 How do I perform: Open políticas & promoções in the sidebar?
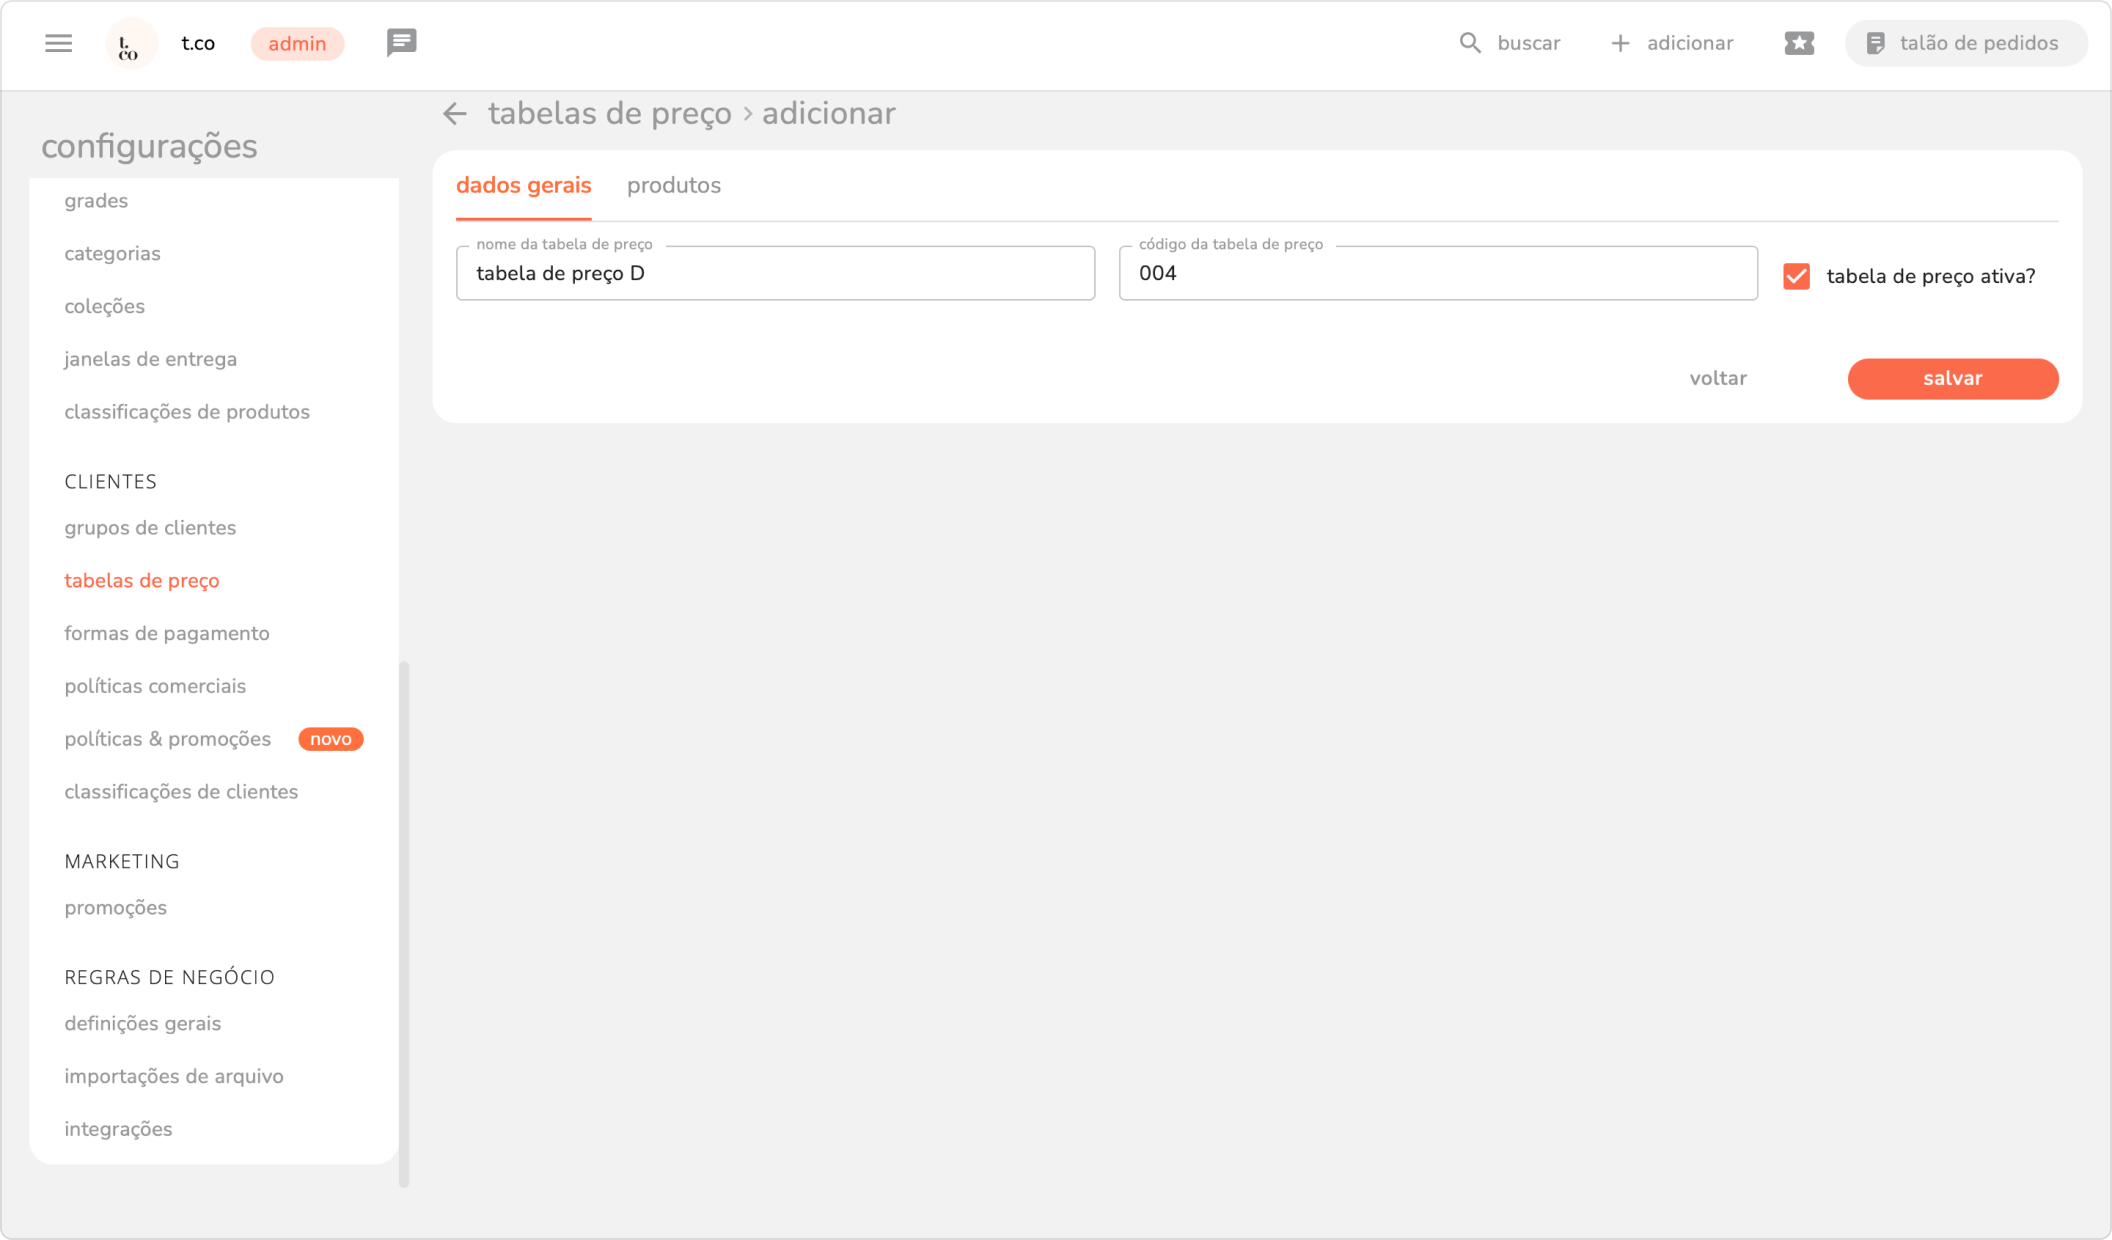(168, 739)
